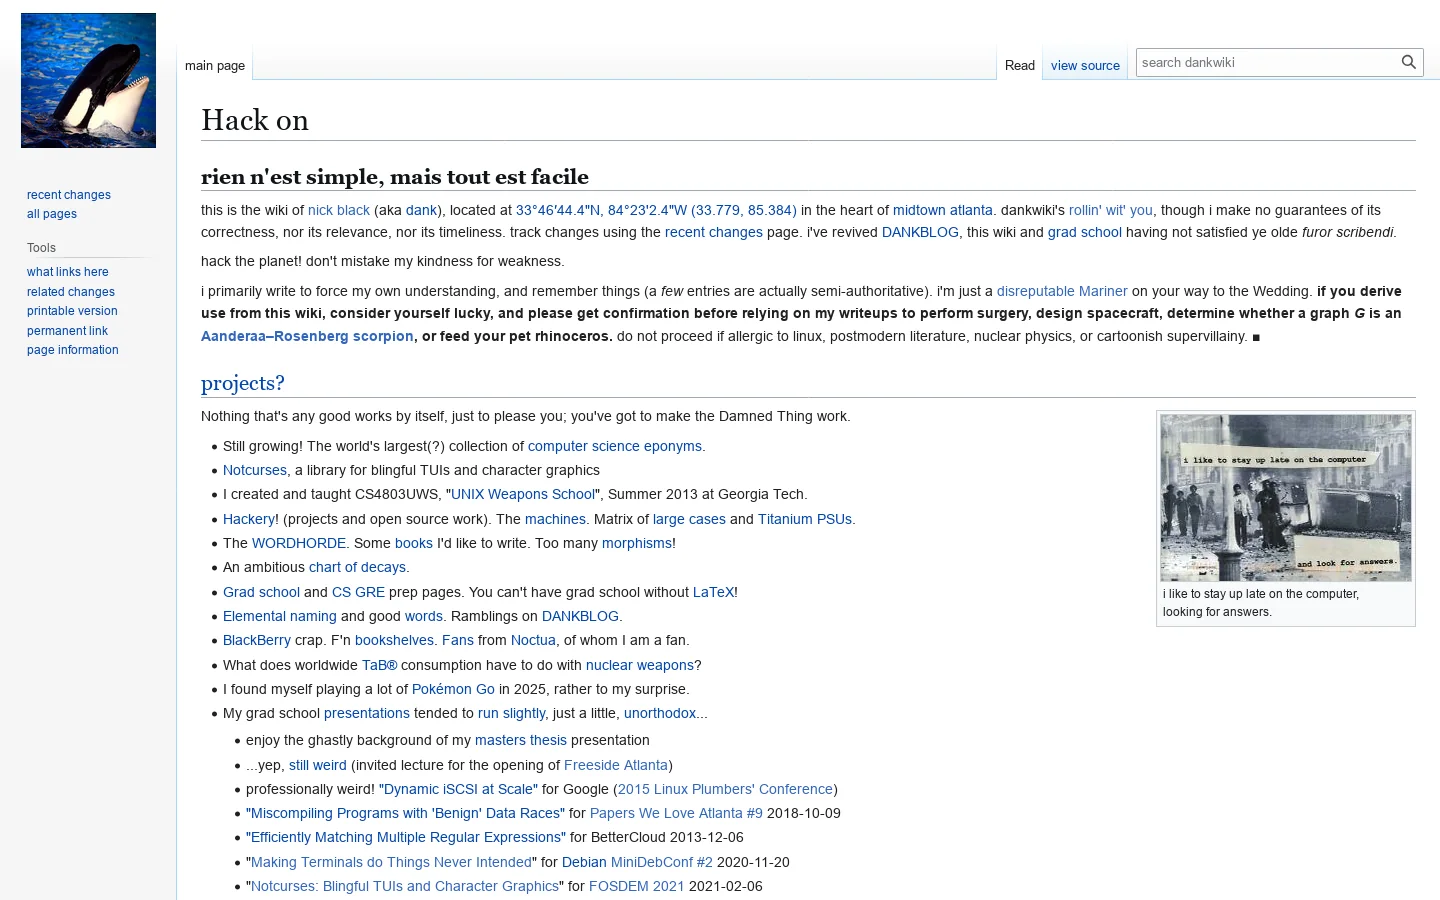The image size is (1440, 900).
Task: Click 'what links here' tool link
Action: pos(68,272)
